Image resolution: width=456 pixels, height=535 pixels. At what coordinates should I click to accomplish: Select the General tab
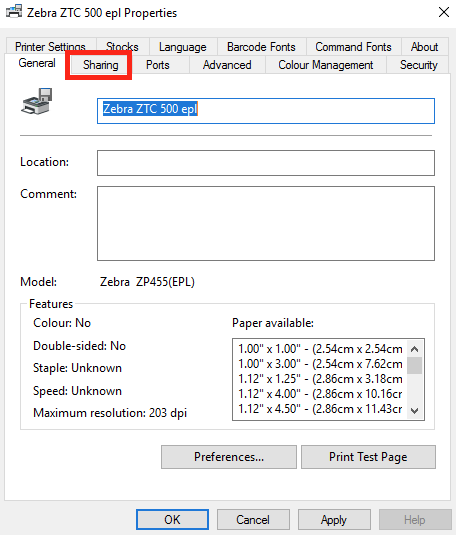click(37, 63)
